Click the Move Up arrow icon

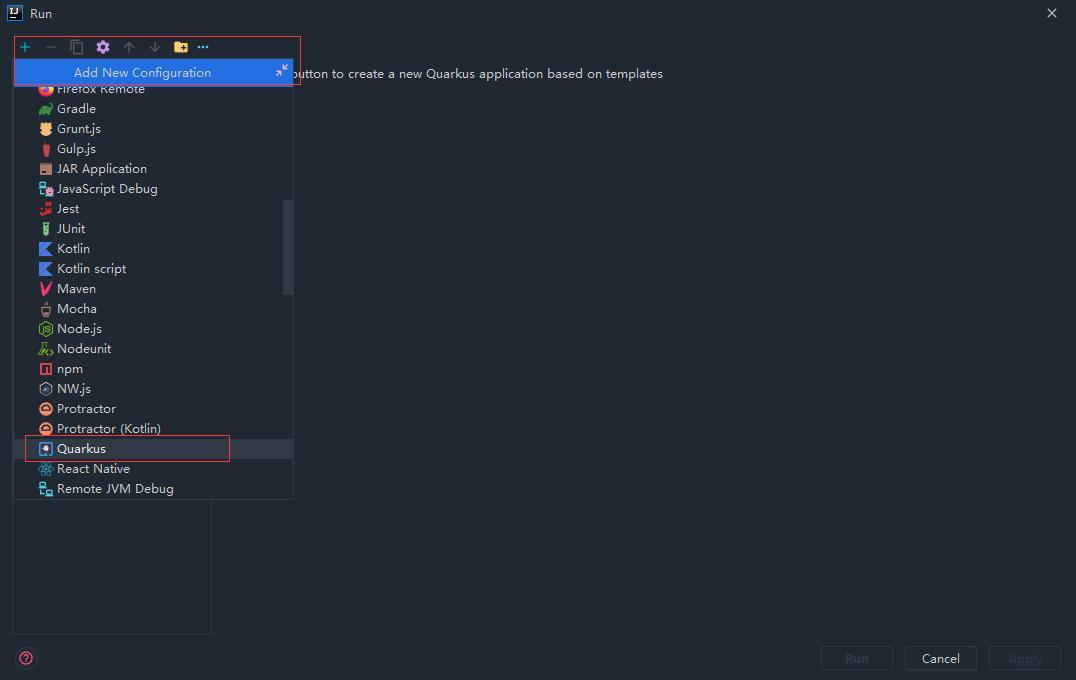click(129, 47)
